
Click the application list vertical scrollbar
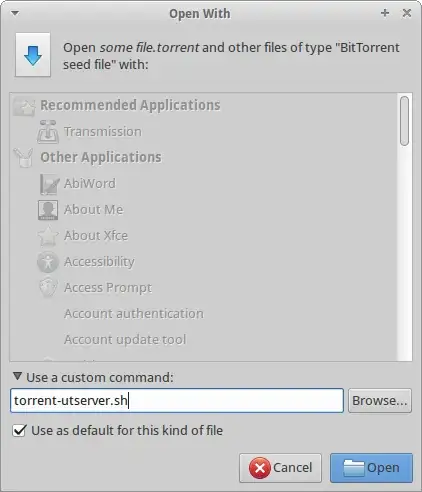point(405,227)
